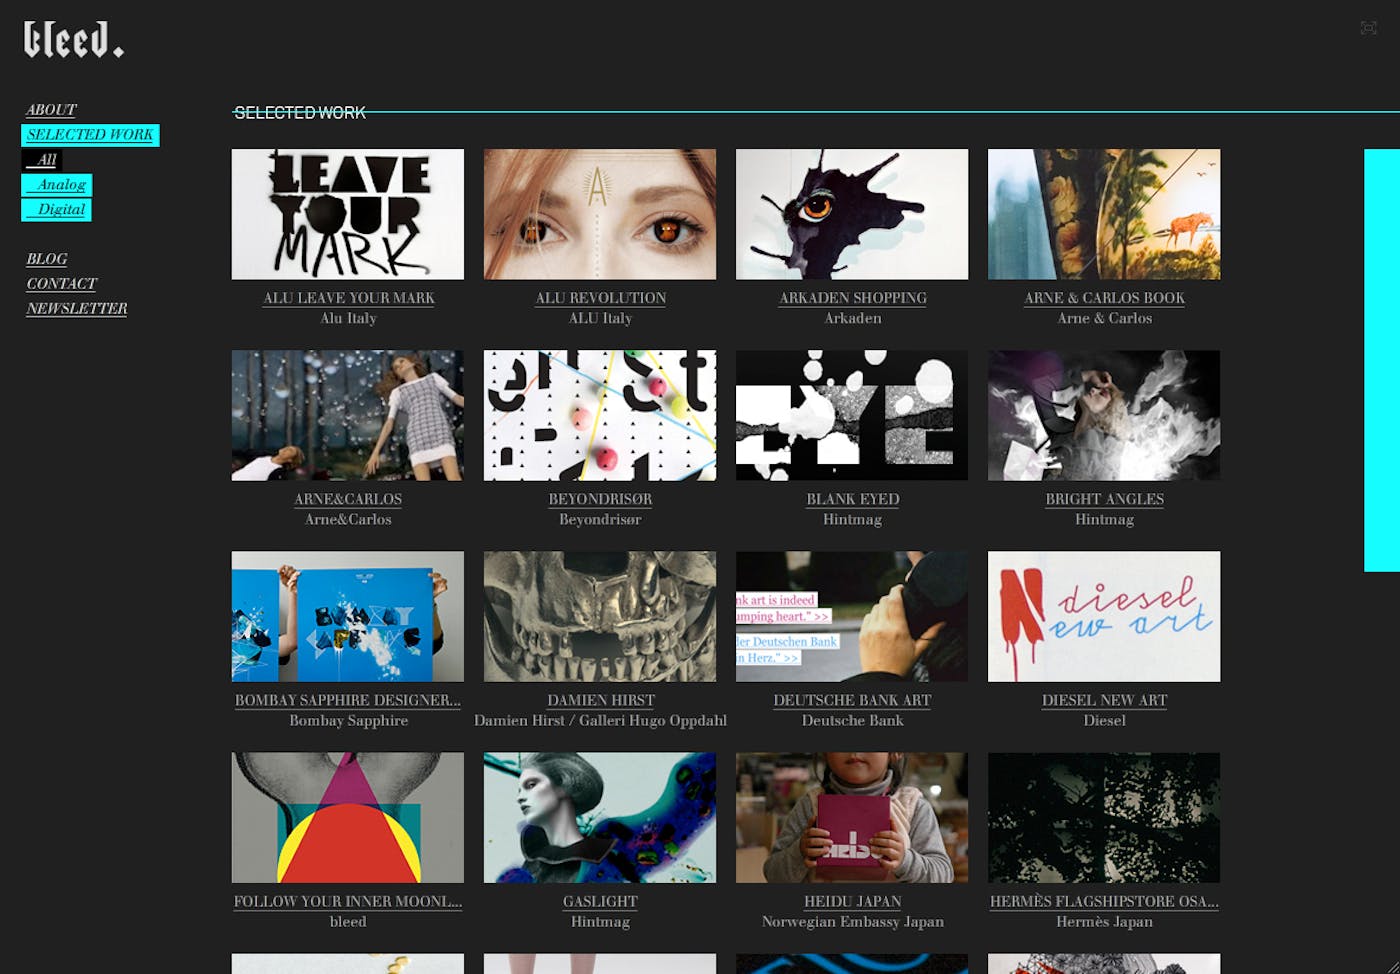Select the Selected Work menu item
The height and width of the screenshot is (974, 1400).
90,135
